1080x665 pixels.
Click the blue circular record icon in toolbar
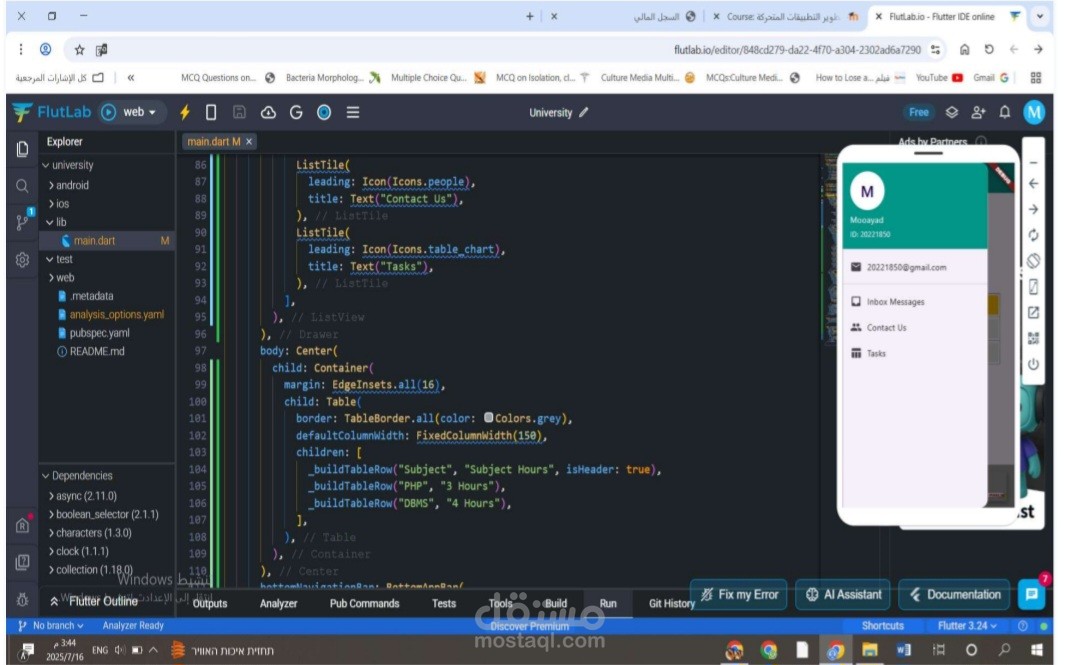click(324, 112)
